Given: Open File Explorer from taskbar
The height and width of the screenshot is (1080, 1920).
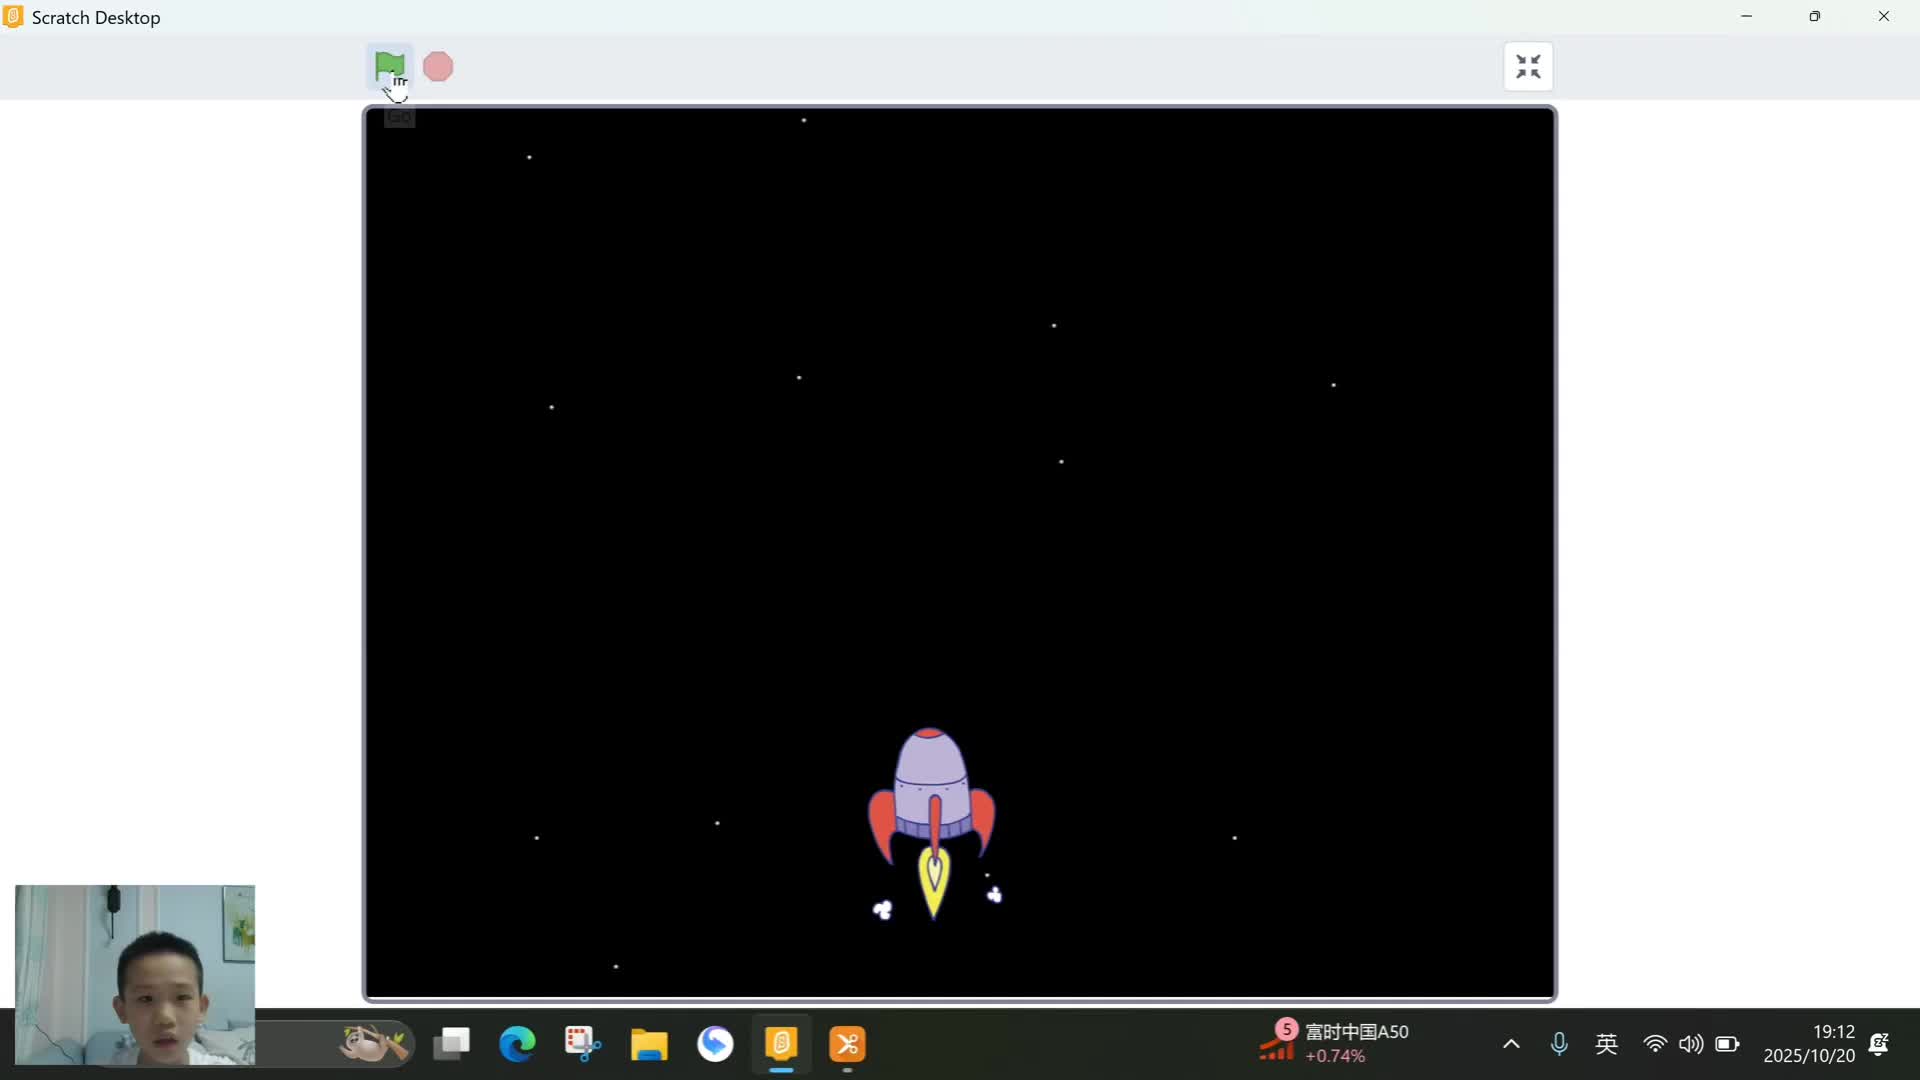Looking at the screenshot, I should tap(649, 1044).
